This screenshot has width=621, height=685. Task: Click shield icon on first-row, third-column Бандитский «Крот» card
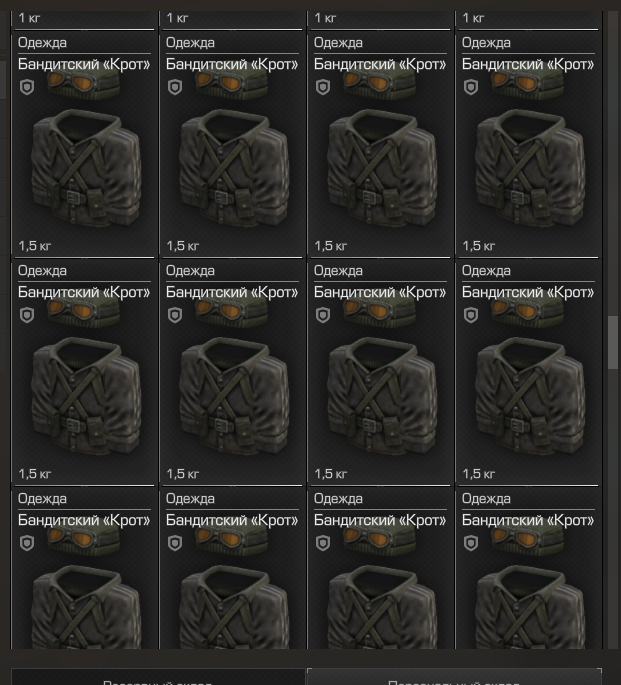click(323, 87)
